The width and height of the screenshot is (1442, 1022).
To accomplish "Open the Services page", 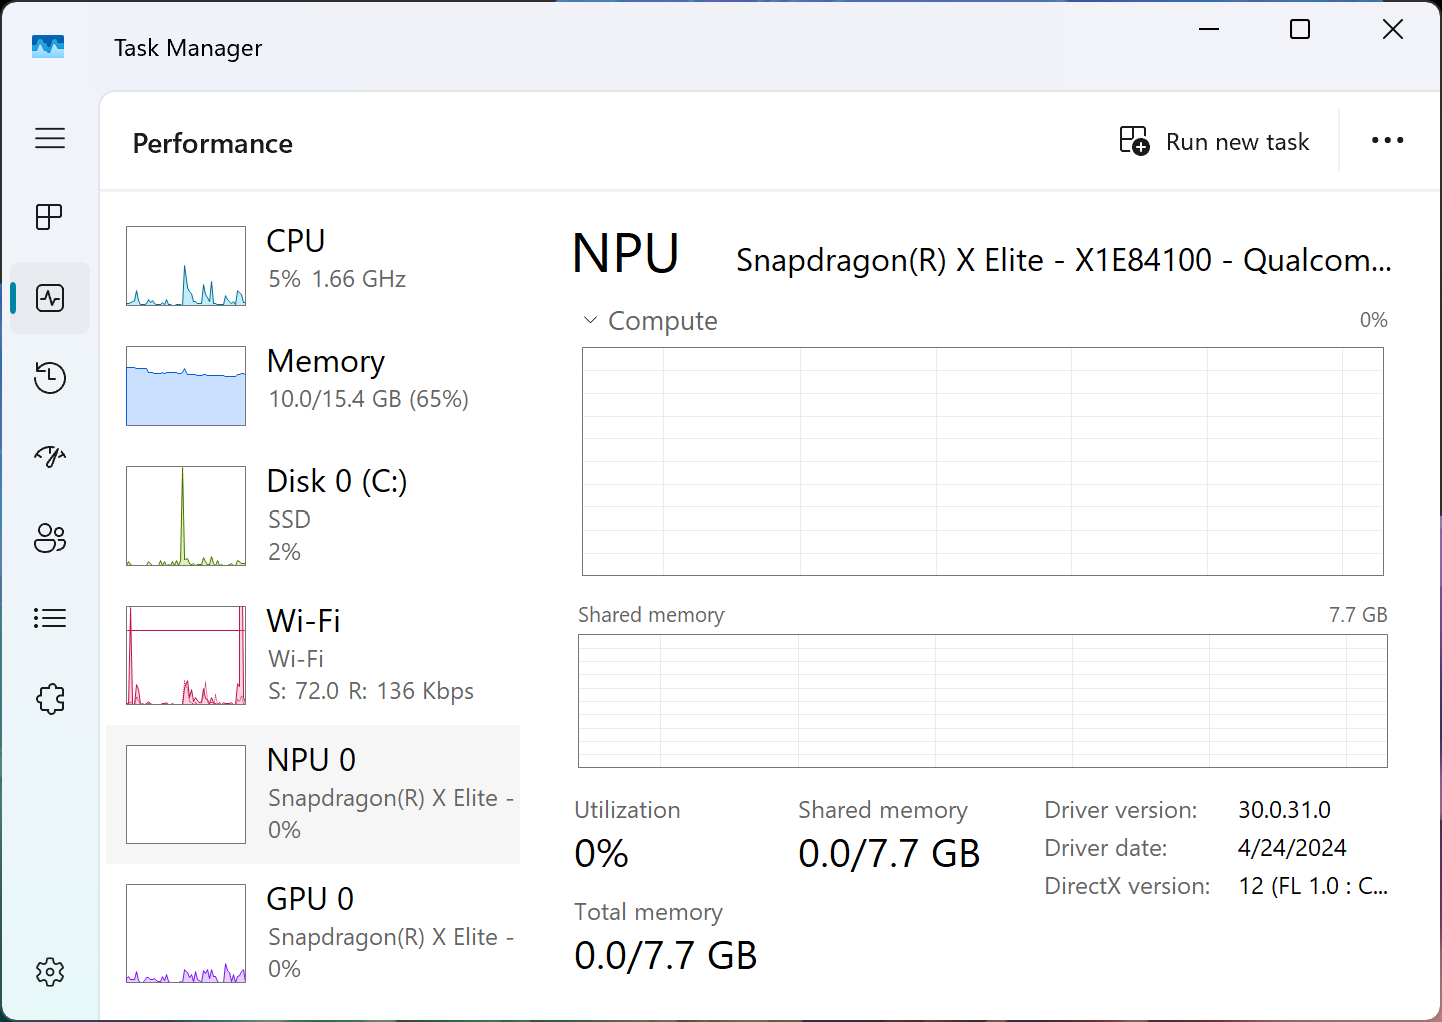I will click(x=50, y=698).
